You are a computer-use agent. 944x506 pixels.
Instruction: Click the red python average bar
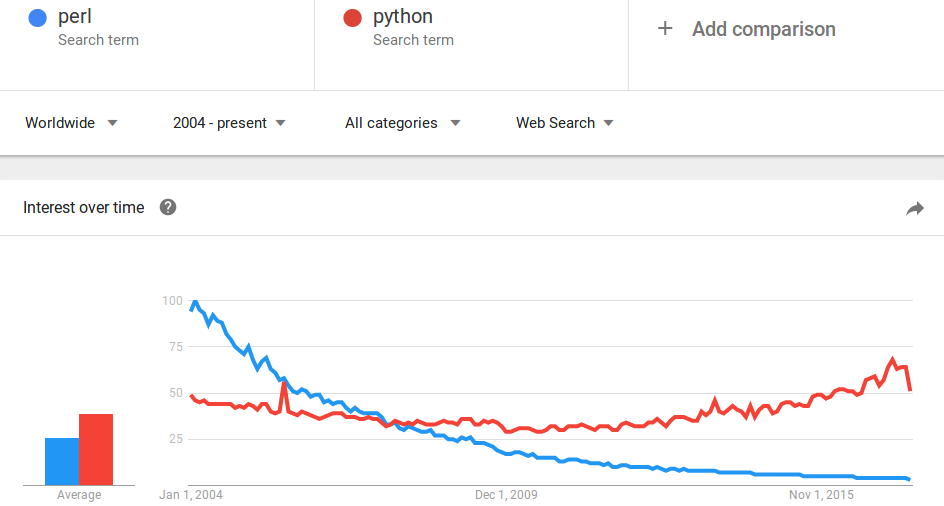(x=96, y=449)
